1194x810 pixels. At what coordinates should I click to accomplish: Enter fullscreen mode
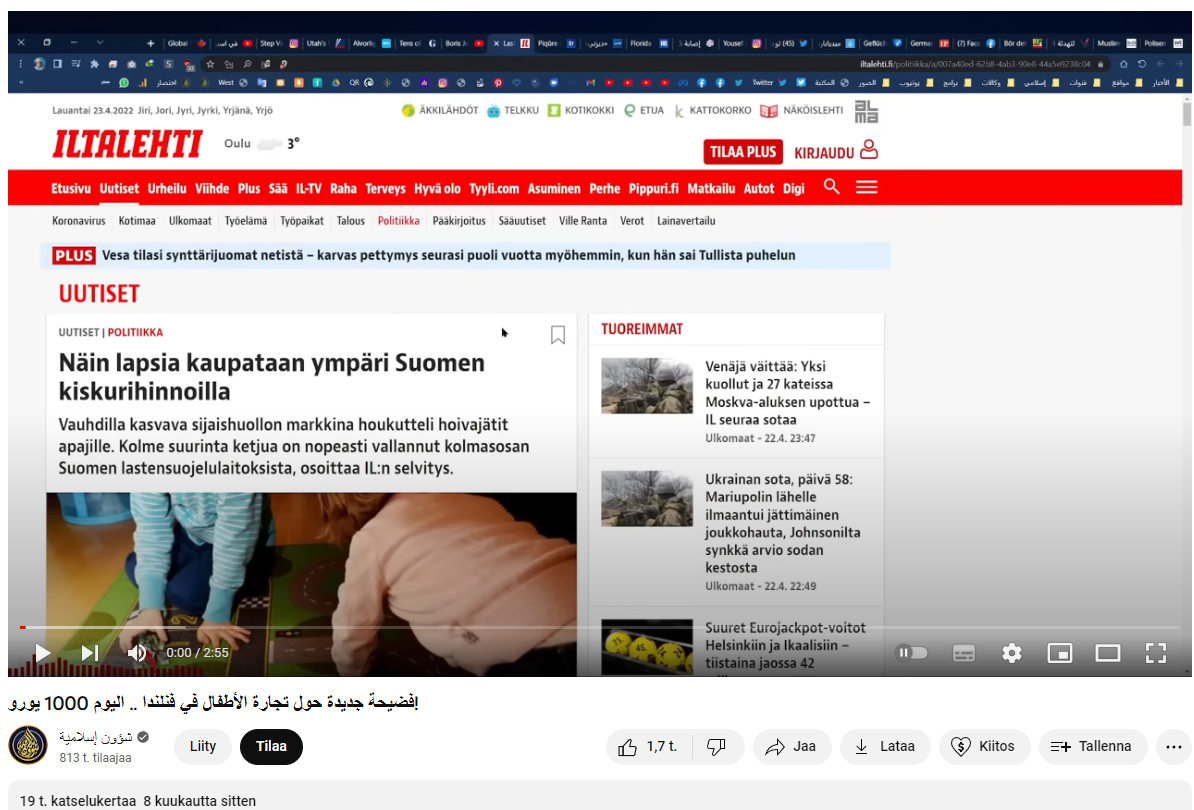(1155, 652)
